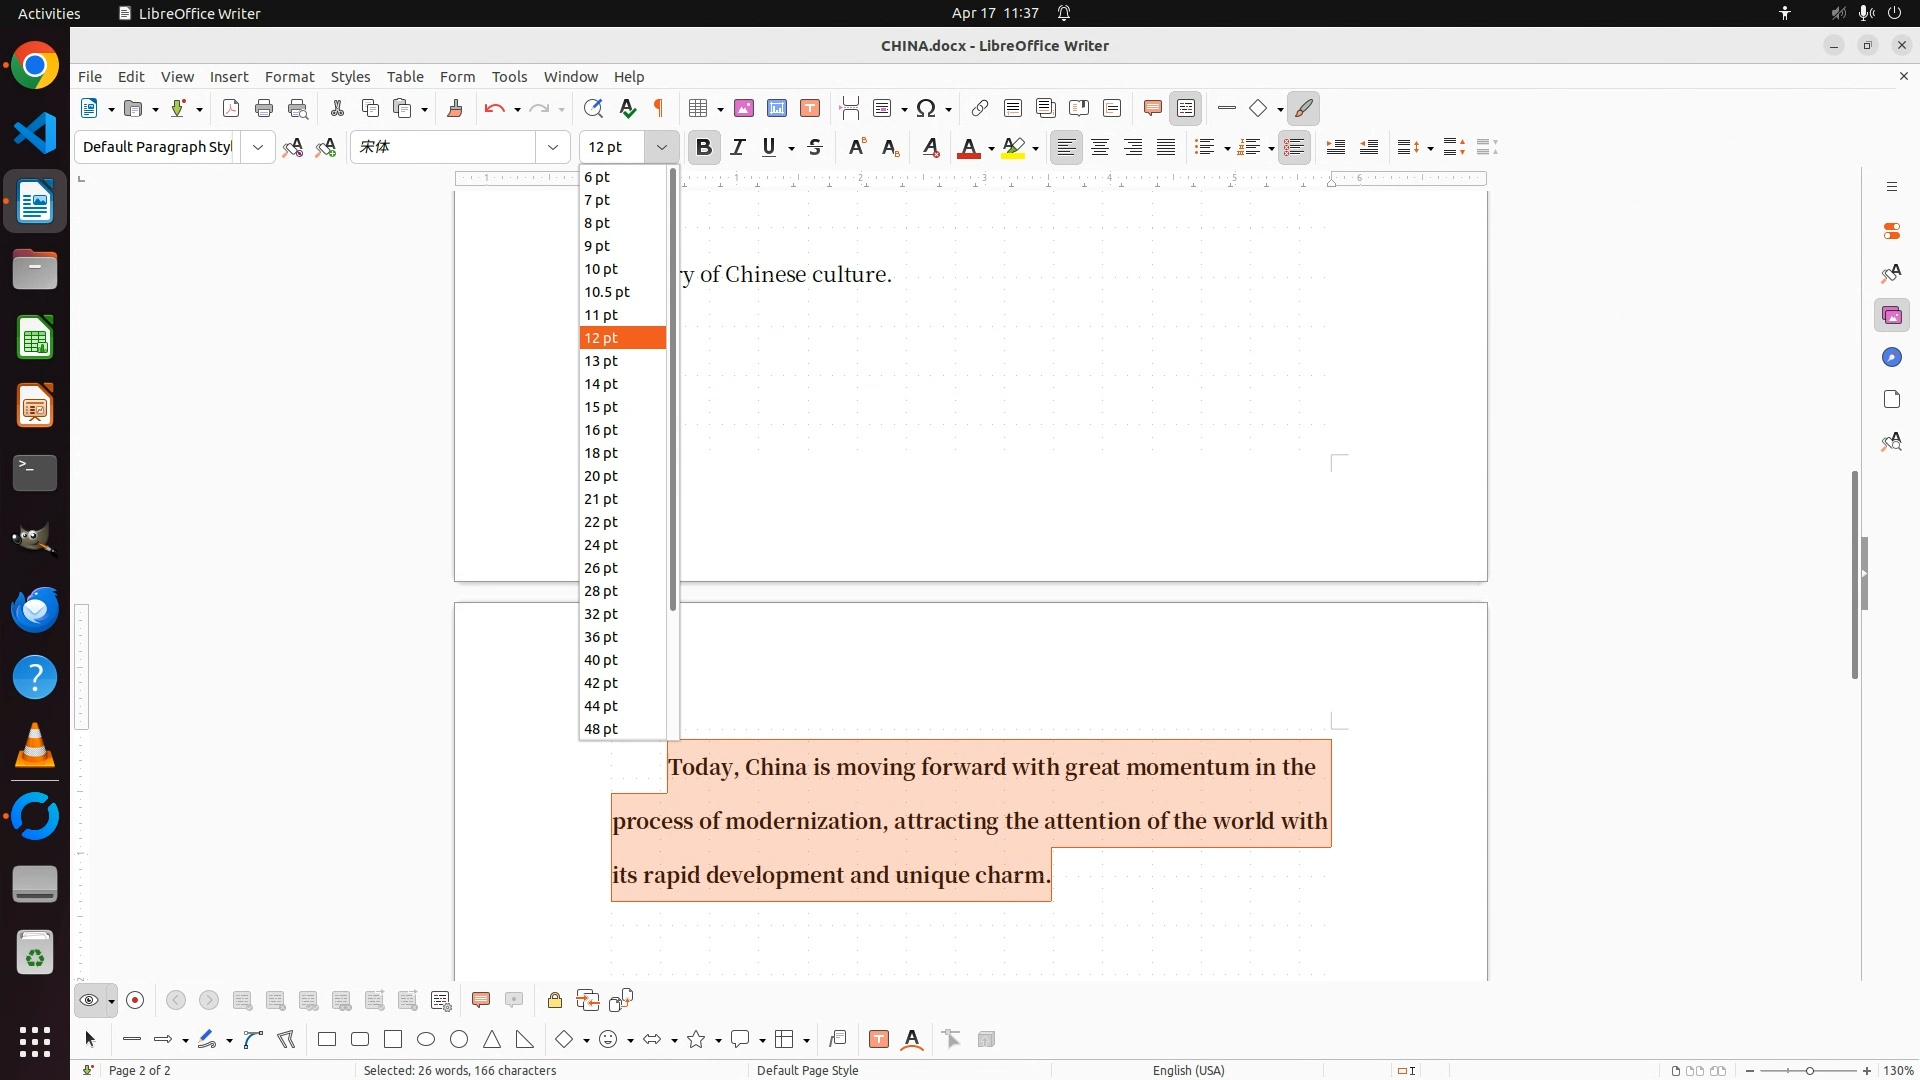Toggle Italic formatting on
This screenshot has height=1080, width=1920.
point(738,148)
